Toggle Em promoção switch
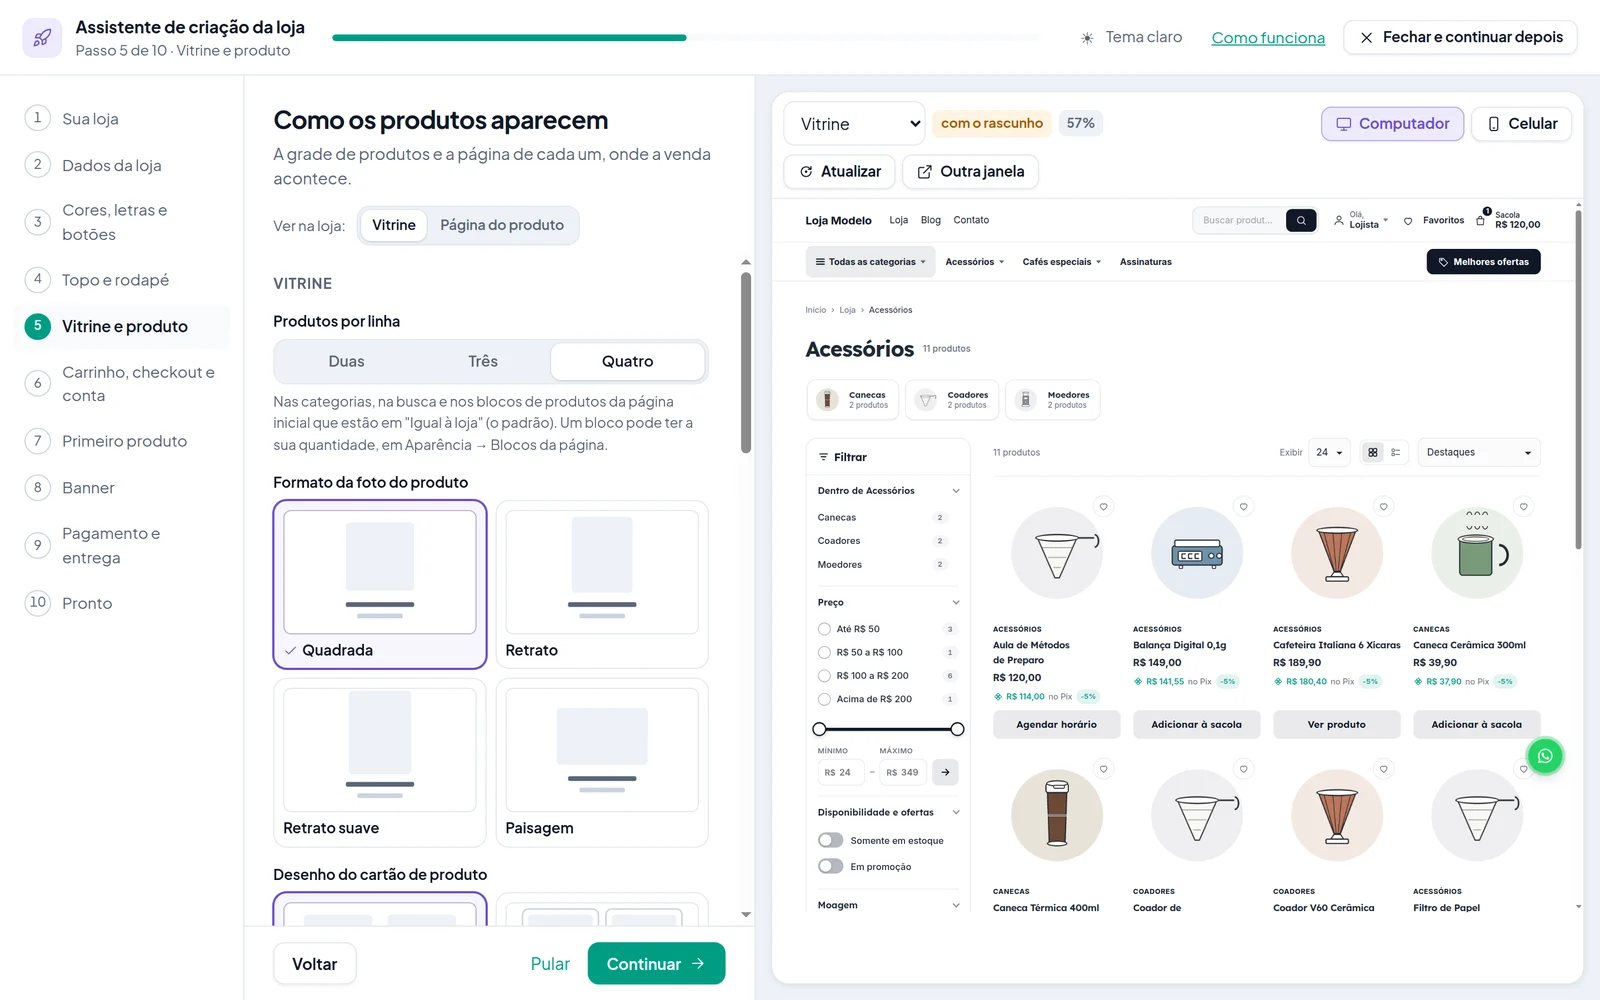This screenshot has height=1000, width=1600. point(830,866)
